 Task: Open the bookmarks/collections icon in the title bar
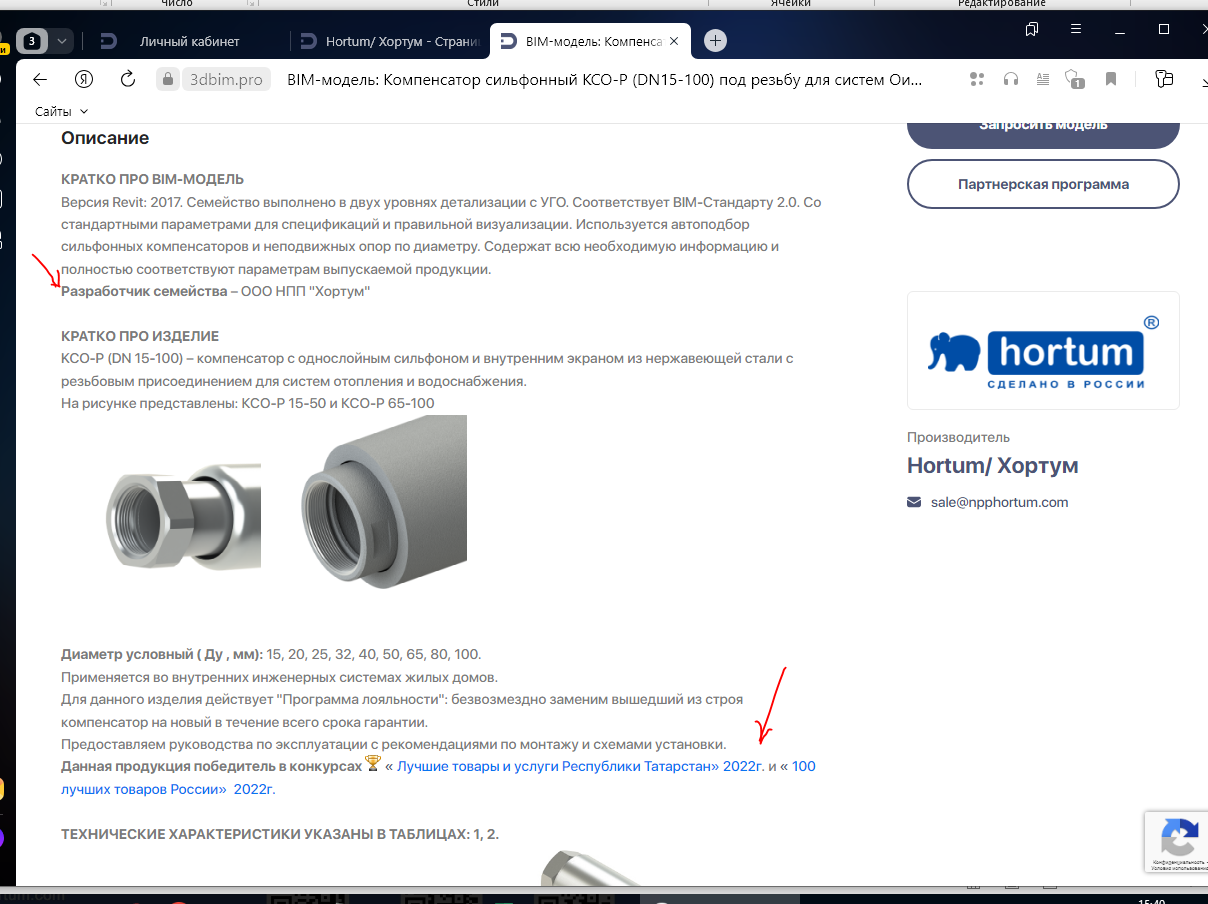(1032, 30)
